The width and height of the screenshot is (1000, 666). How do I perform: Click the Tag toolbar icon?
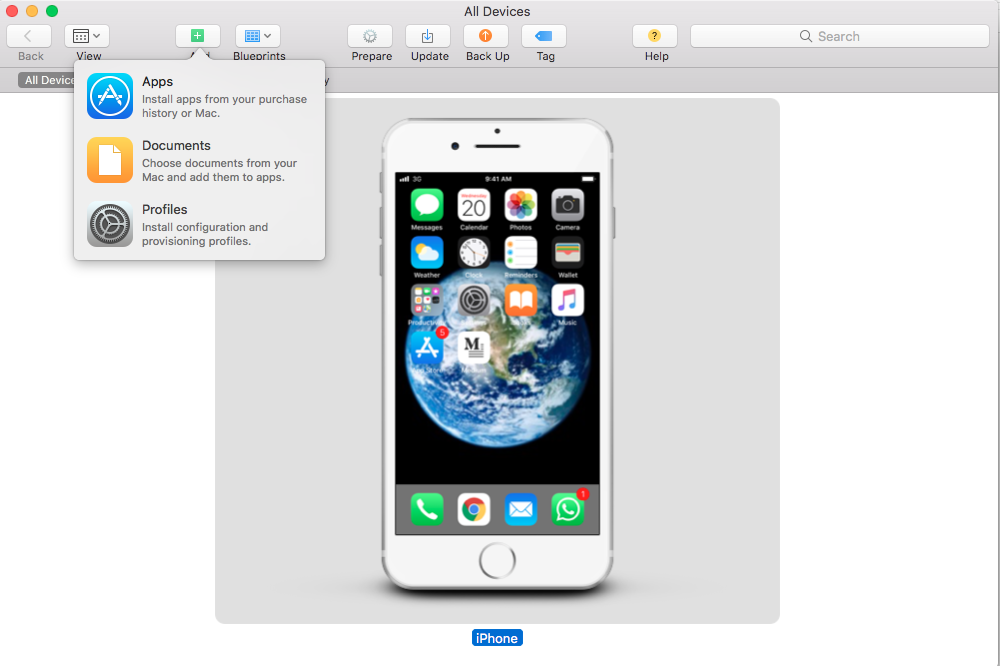coord(544,36)
